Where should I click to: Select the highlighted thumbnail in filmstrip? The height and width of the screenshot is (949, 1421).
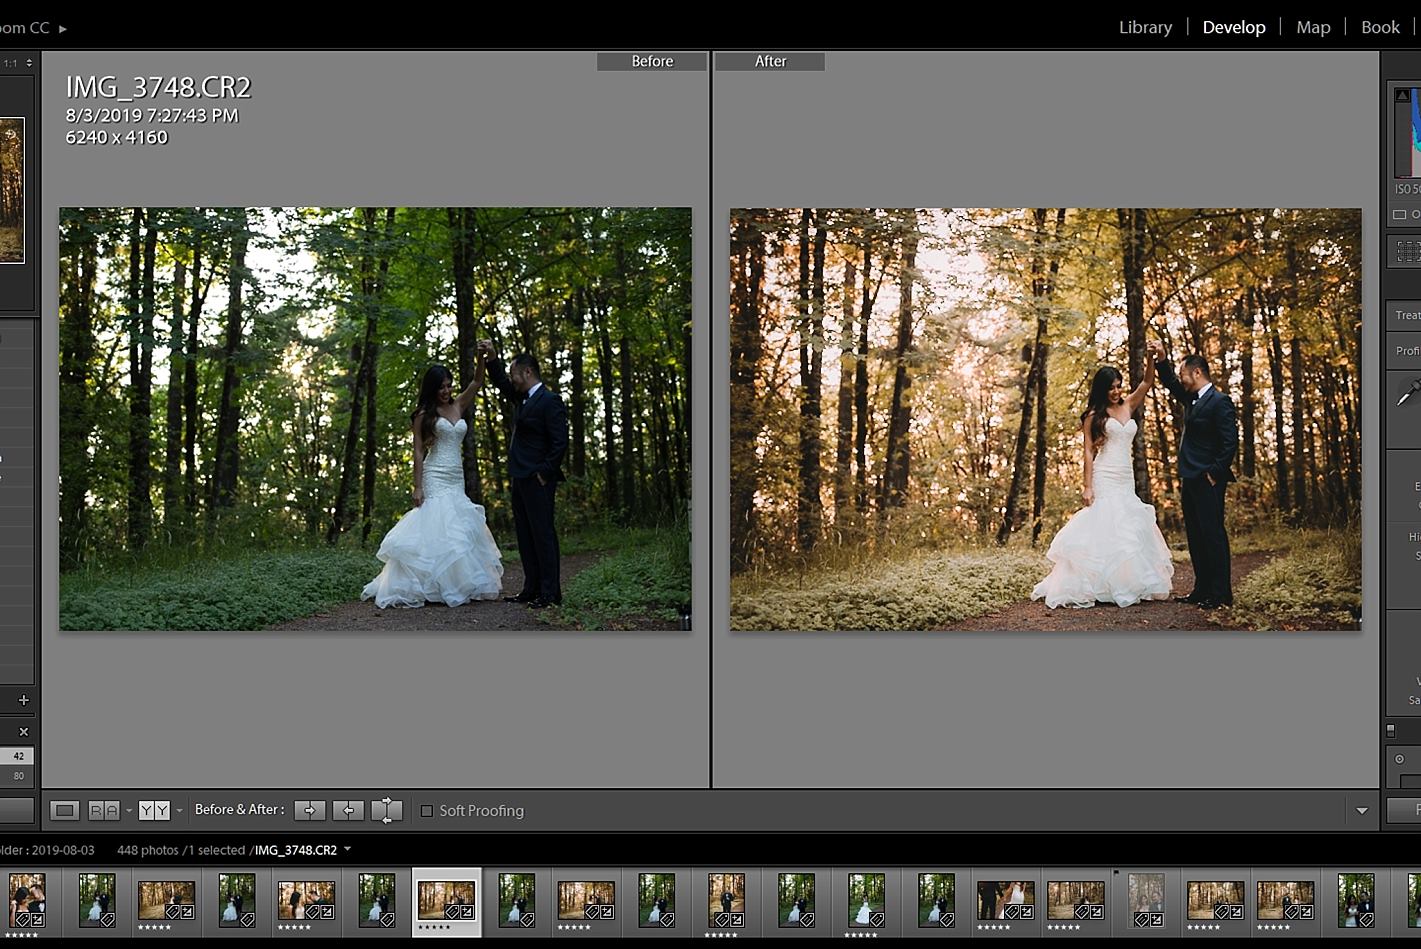446,900
